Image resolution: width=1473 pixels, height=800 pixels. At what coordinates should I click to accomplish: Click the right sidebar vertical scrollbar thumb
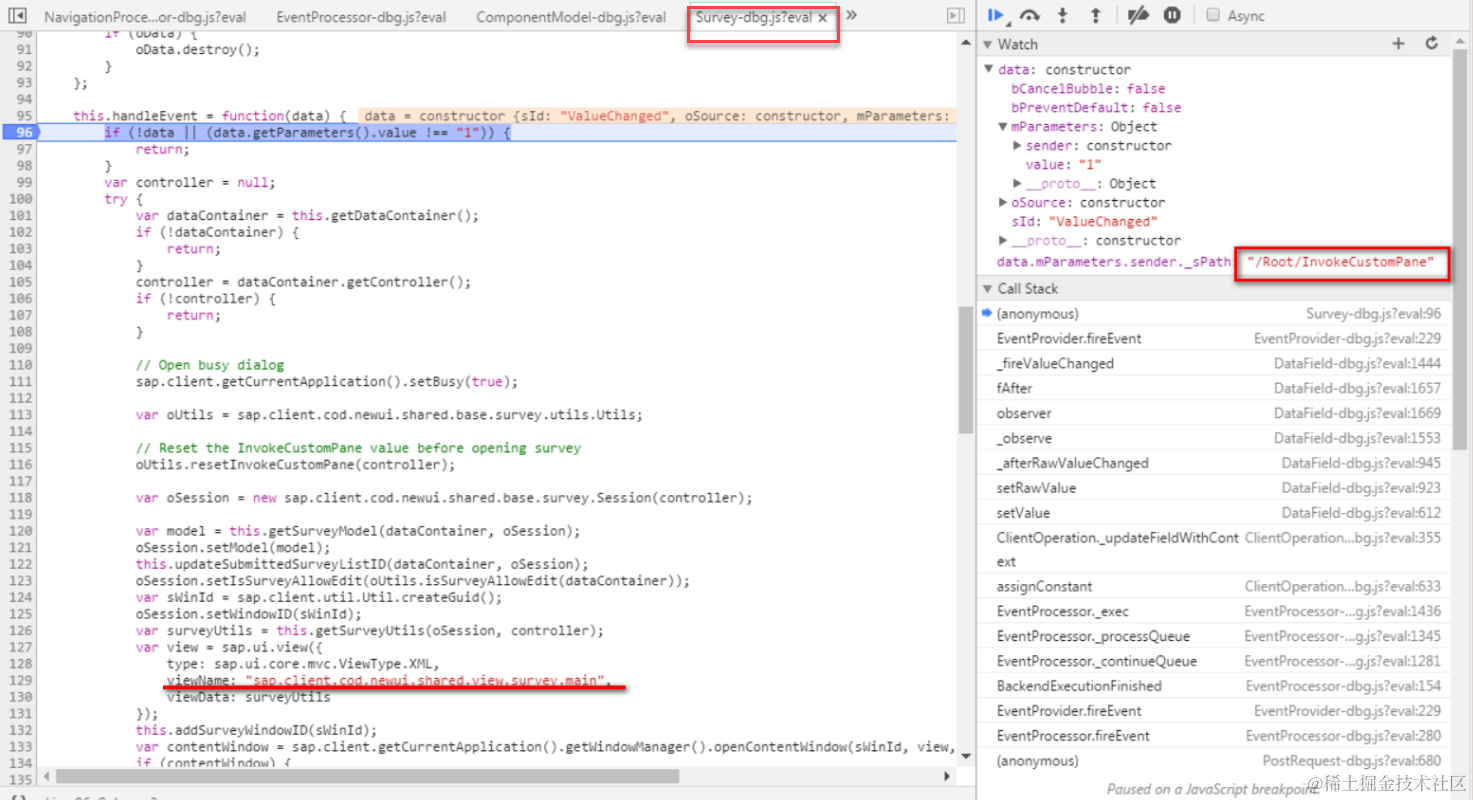pos(1462,250)
